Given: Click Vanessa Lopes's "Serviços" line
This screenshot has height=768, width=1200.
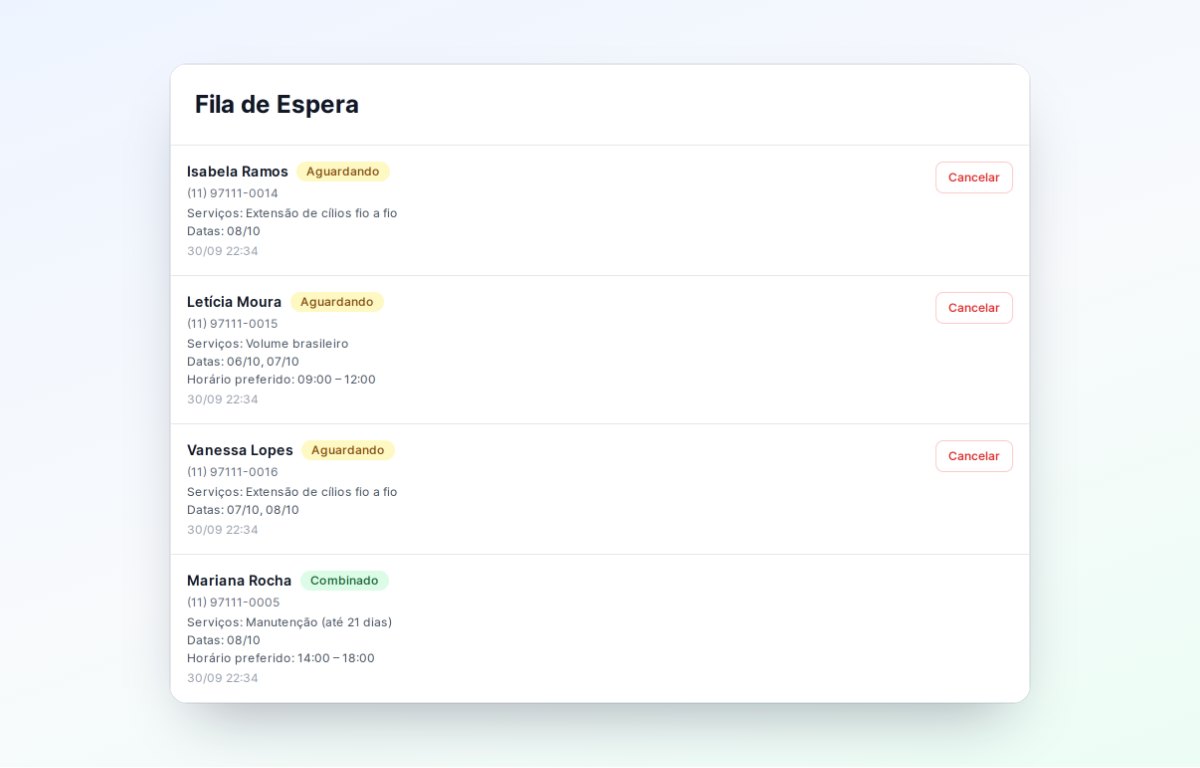Looking at the screenshot, I should [x=292, y=492].
